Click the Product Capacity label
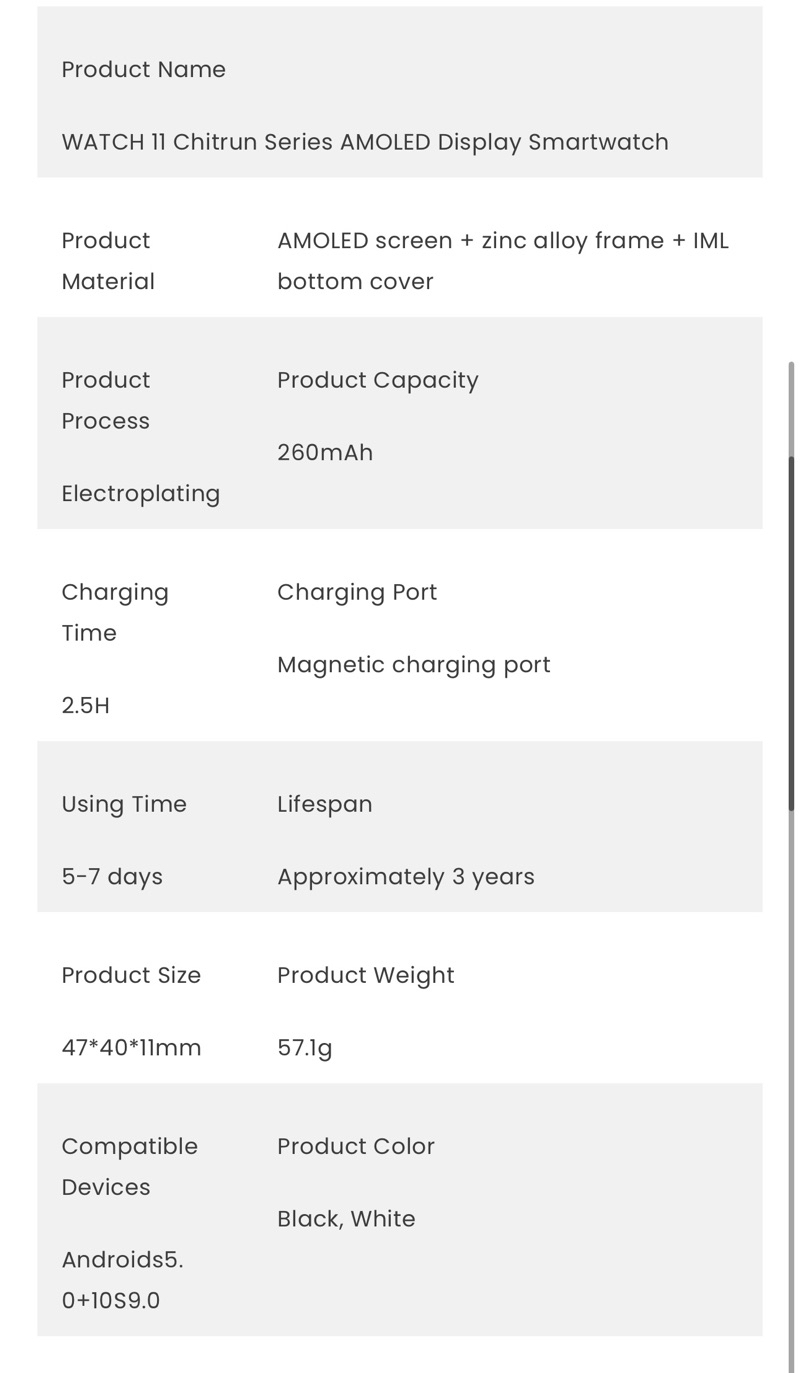 click(378, 380)
